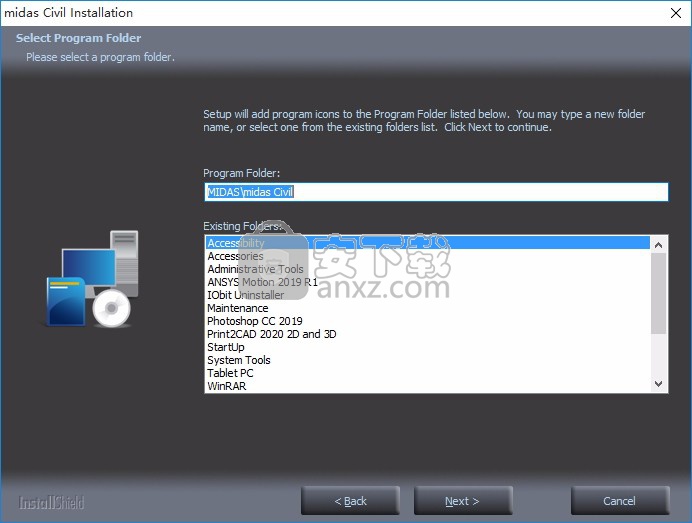692x523 pixels.
Task: Select the Tablet PC folder
Action: tap(230, 373)
